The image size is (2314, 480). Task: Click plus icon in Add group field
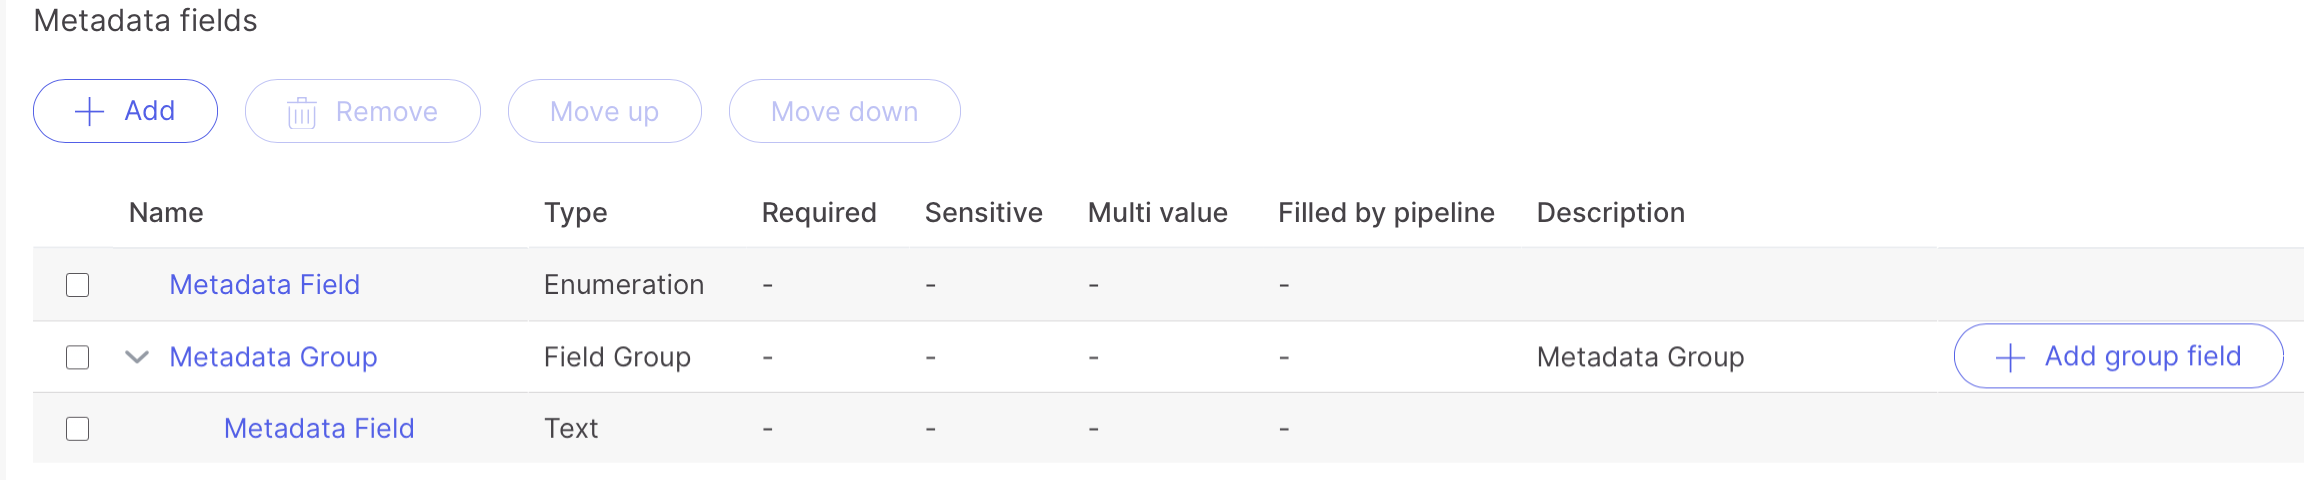[x=2010, y=357]
